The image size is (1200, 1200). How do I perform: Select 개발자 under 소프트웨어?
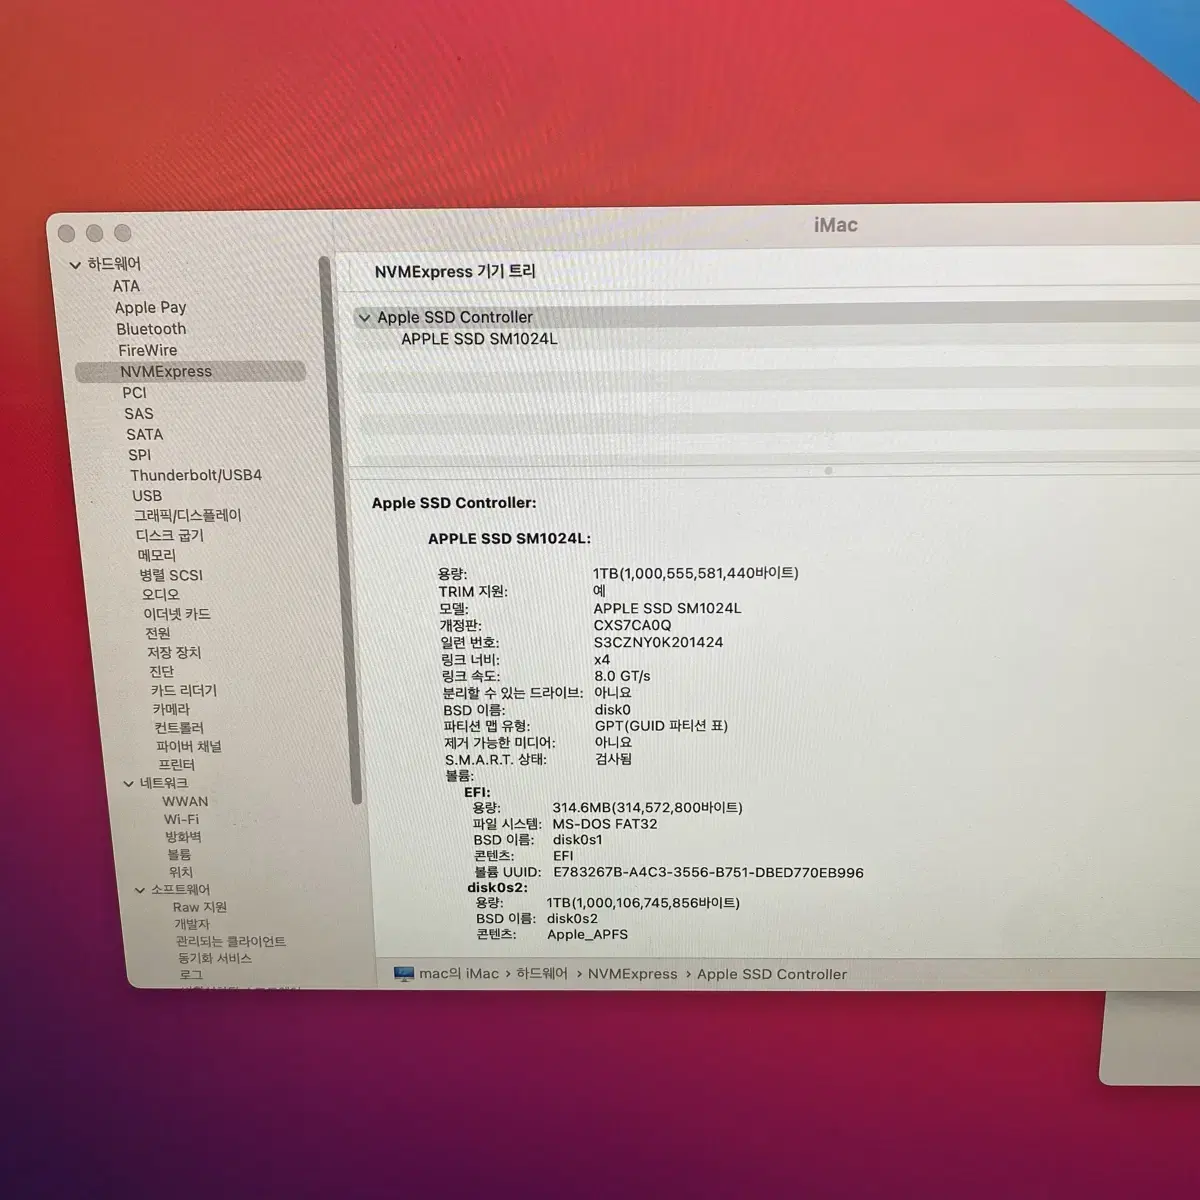[x=191, y=925]
